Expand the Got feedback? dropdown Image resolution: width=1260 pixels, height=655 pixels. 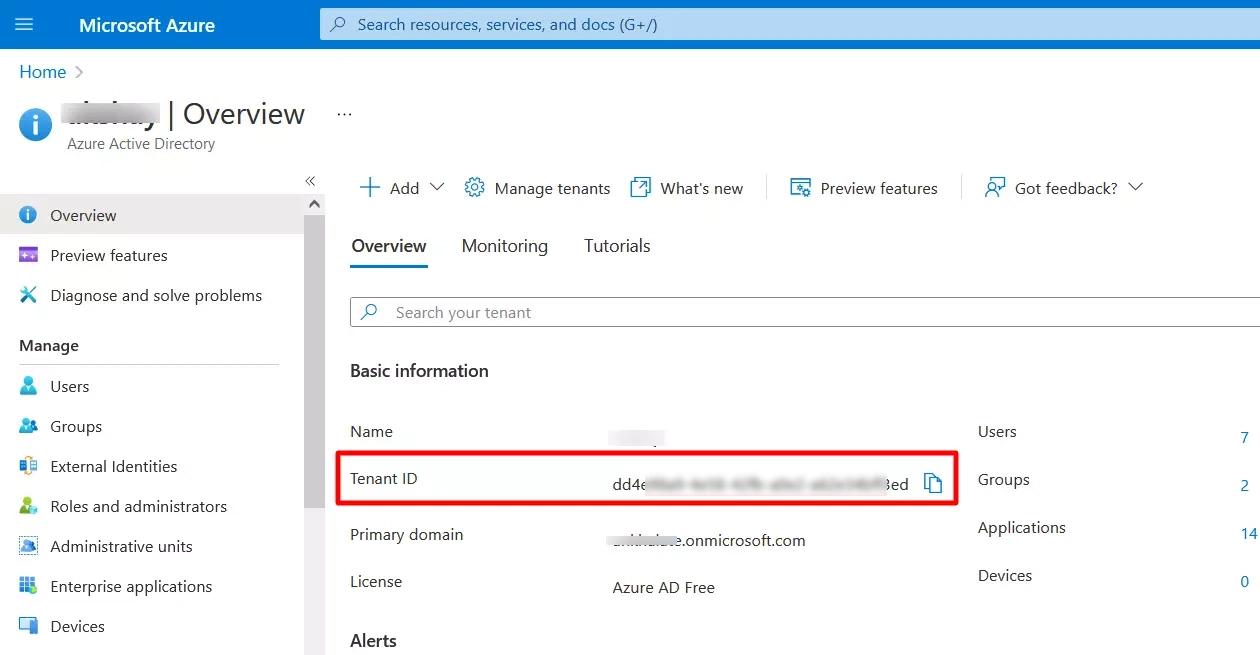(1135, 187)
